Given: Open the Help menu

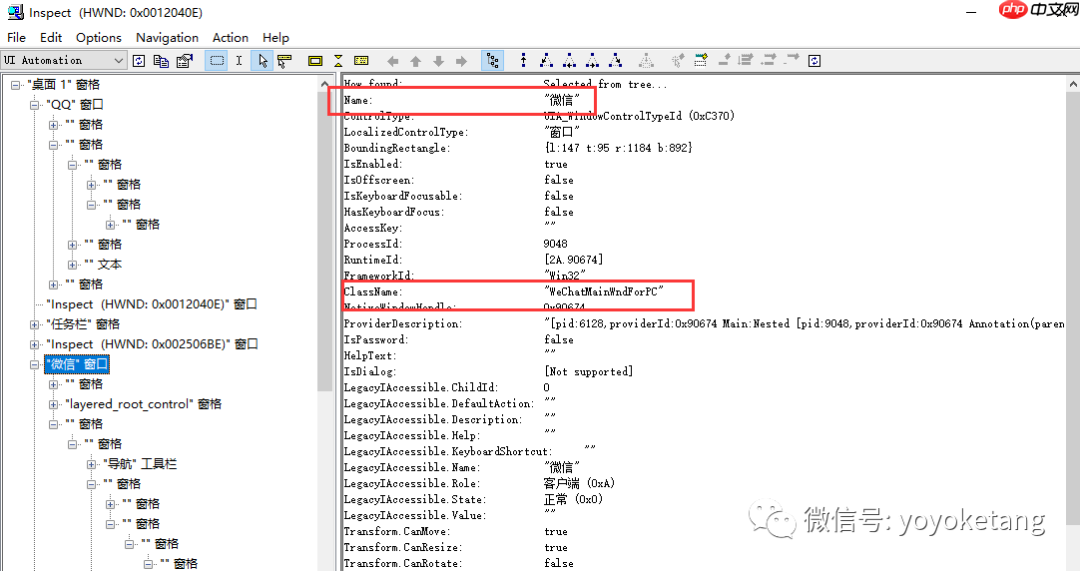Looking at the screenshot, I should (276, 38).
